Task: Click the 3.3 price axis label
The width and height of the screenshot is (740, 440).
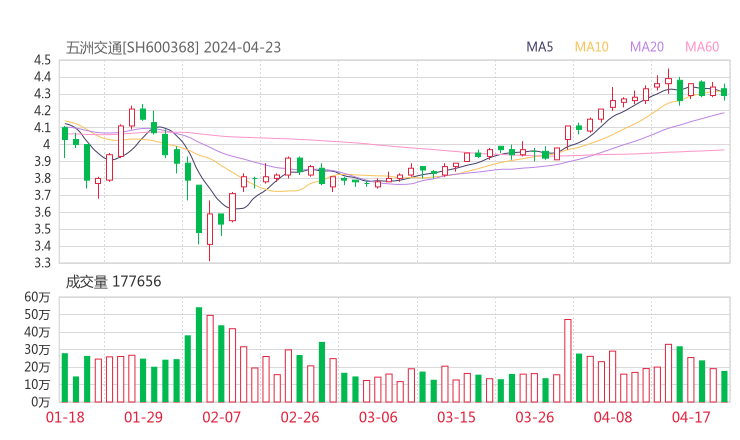Action: click(x=42, y=262)
